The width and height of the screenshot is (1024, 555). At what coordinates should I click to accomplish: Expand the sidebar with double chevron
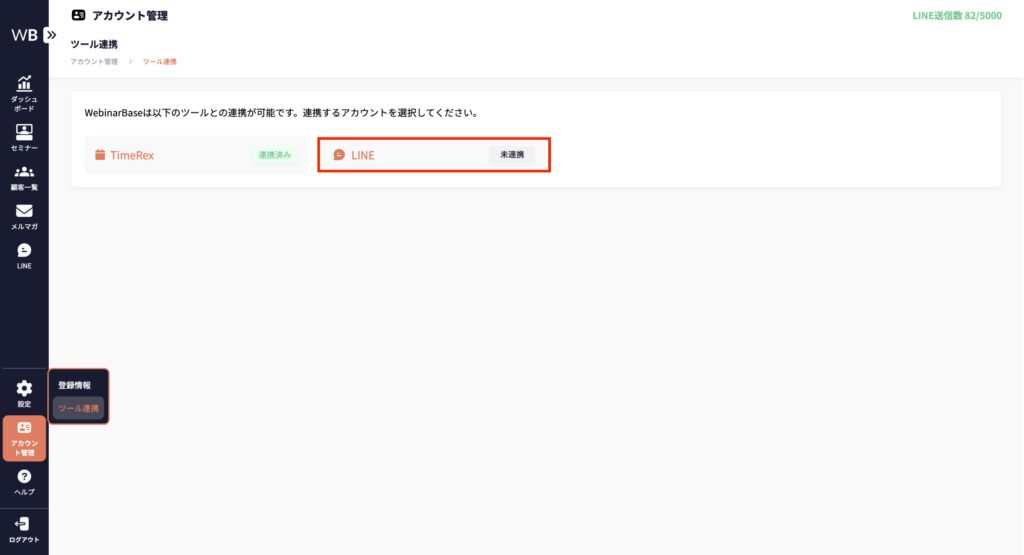(51, 35)
